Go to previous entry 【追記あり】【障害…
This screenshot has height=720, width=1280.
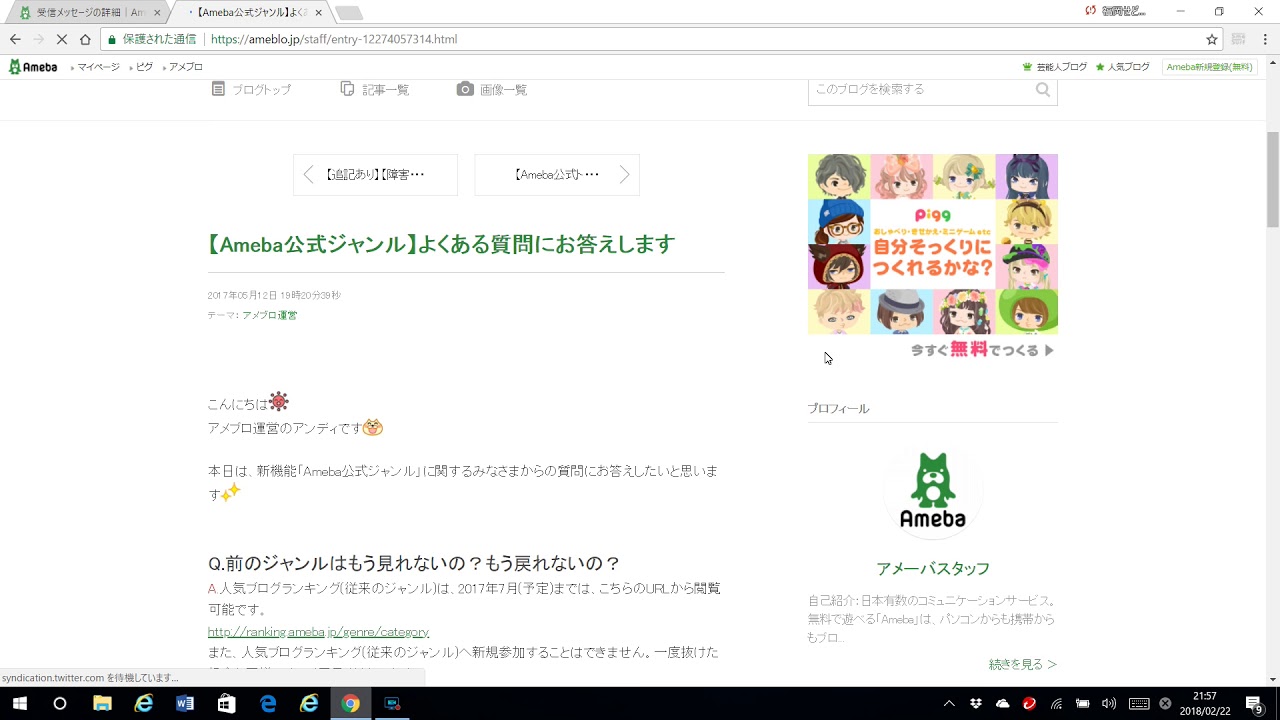click(x=375, y=175)
